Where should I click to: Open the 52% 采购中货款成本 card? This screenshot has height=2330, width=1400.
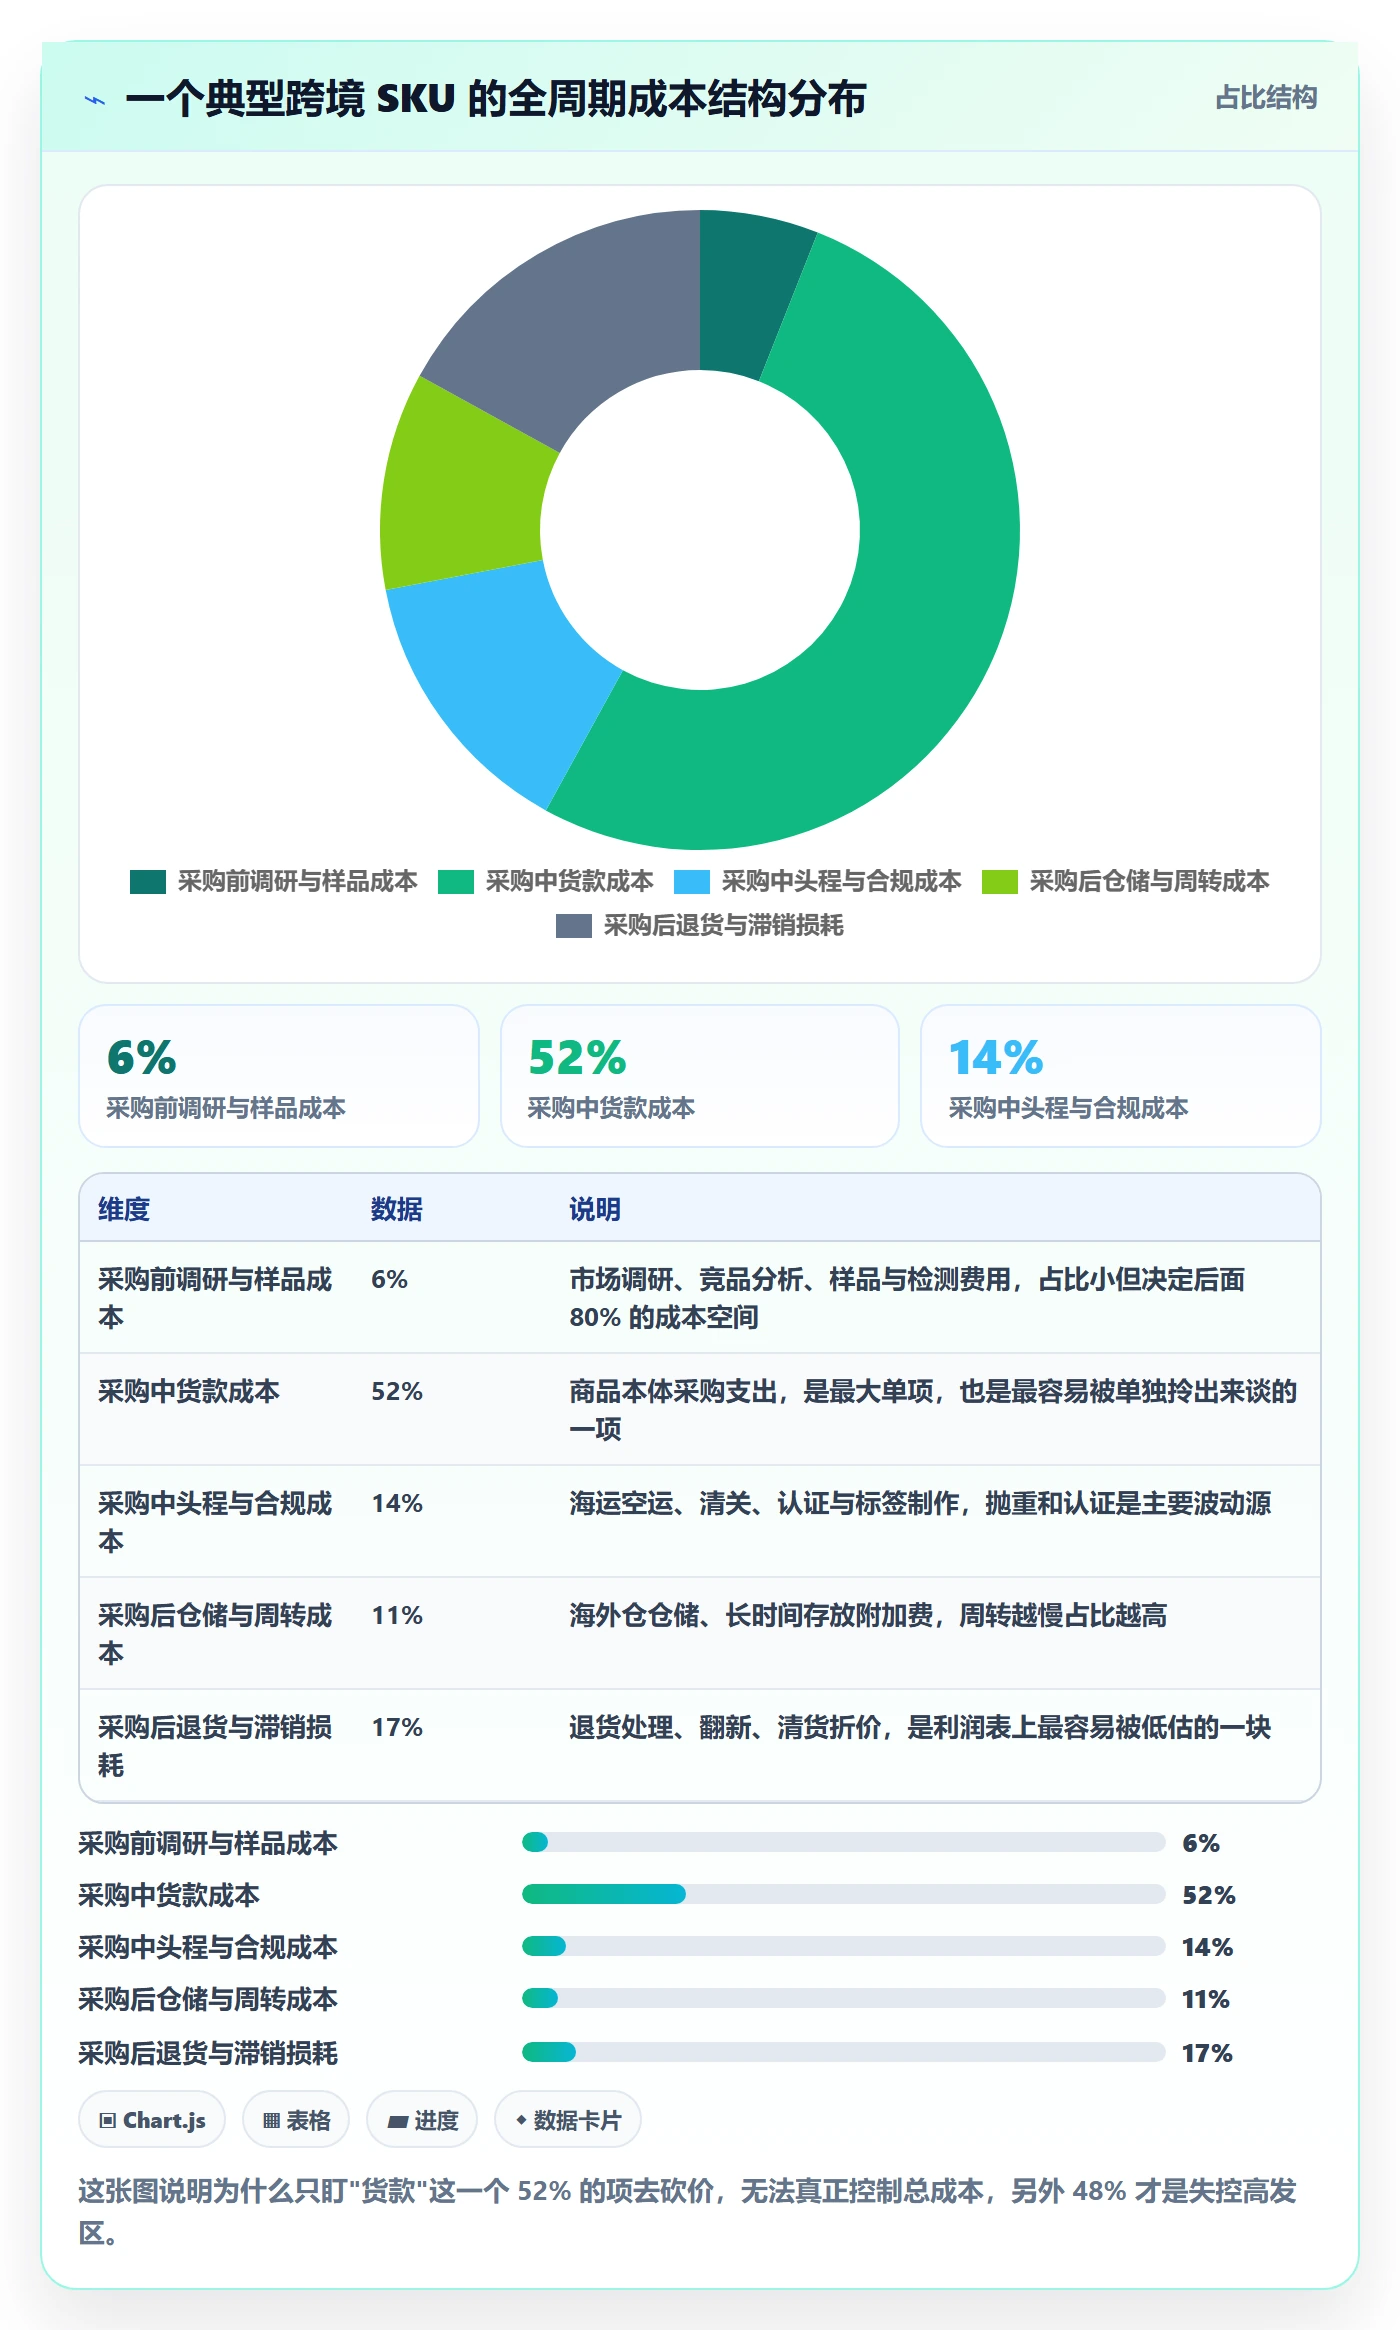click(700, 1076)
